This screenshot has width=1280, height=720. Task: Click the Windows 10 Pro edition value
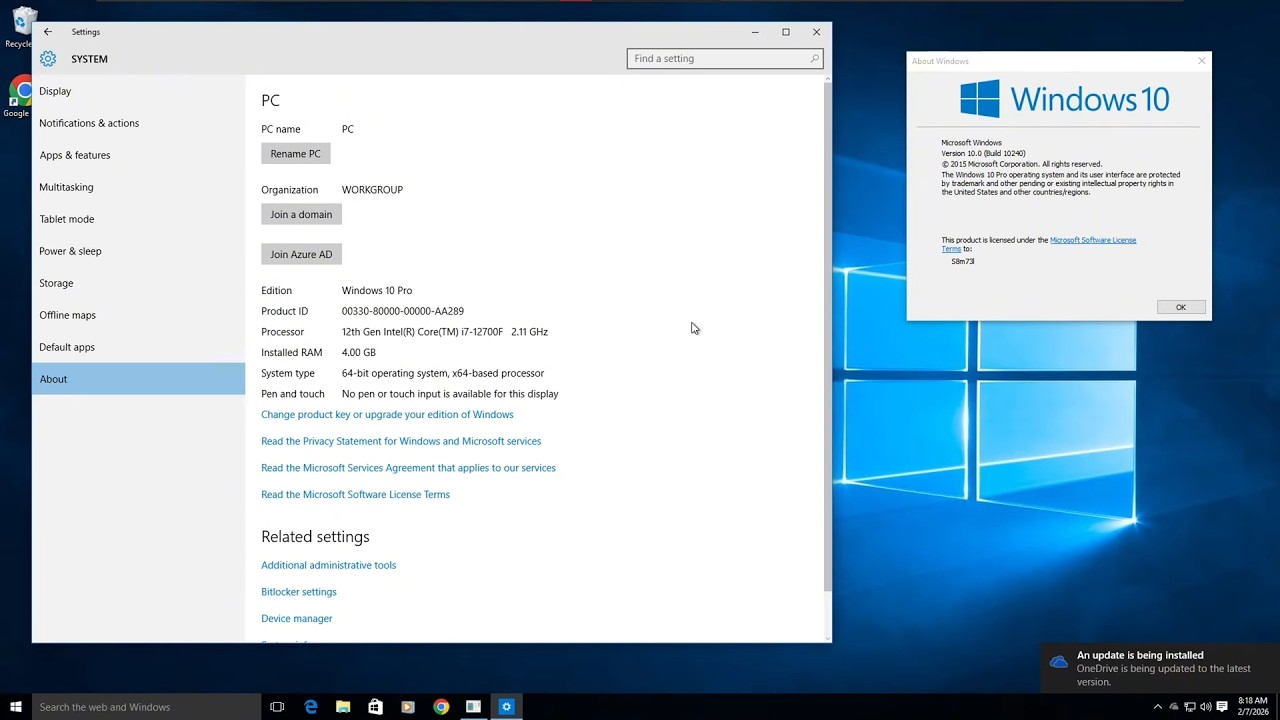376,291
